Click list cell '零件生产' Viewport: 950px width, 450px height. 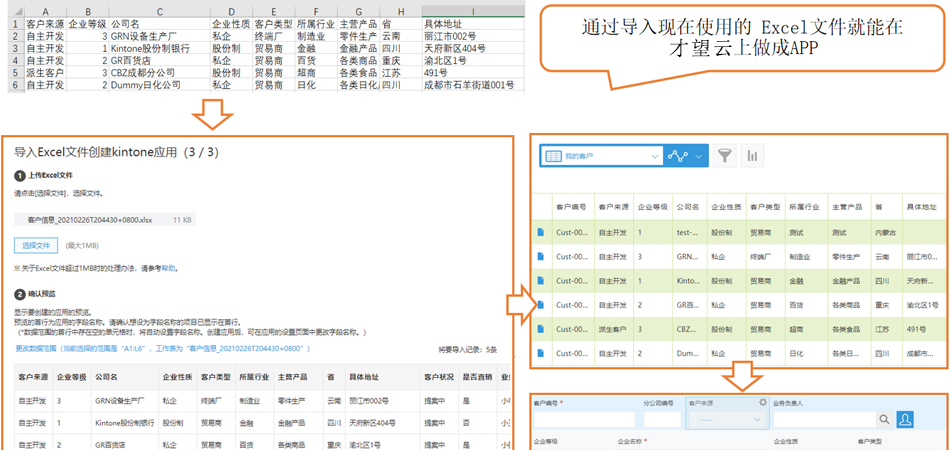[x=847, y=256]
